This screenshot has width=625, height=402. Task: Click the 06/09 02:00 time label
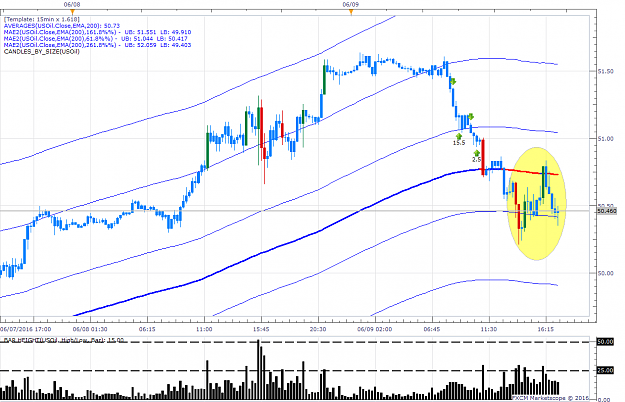click(x=375, y=329)
